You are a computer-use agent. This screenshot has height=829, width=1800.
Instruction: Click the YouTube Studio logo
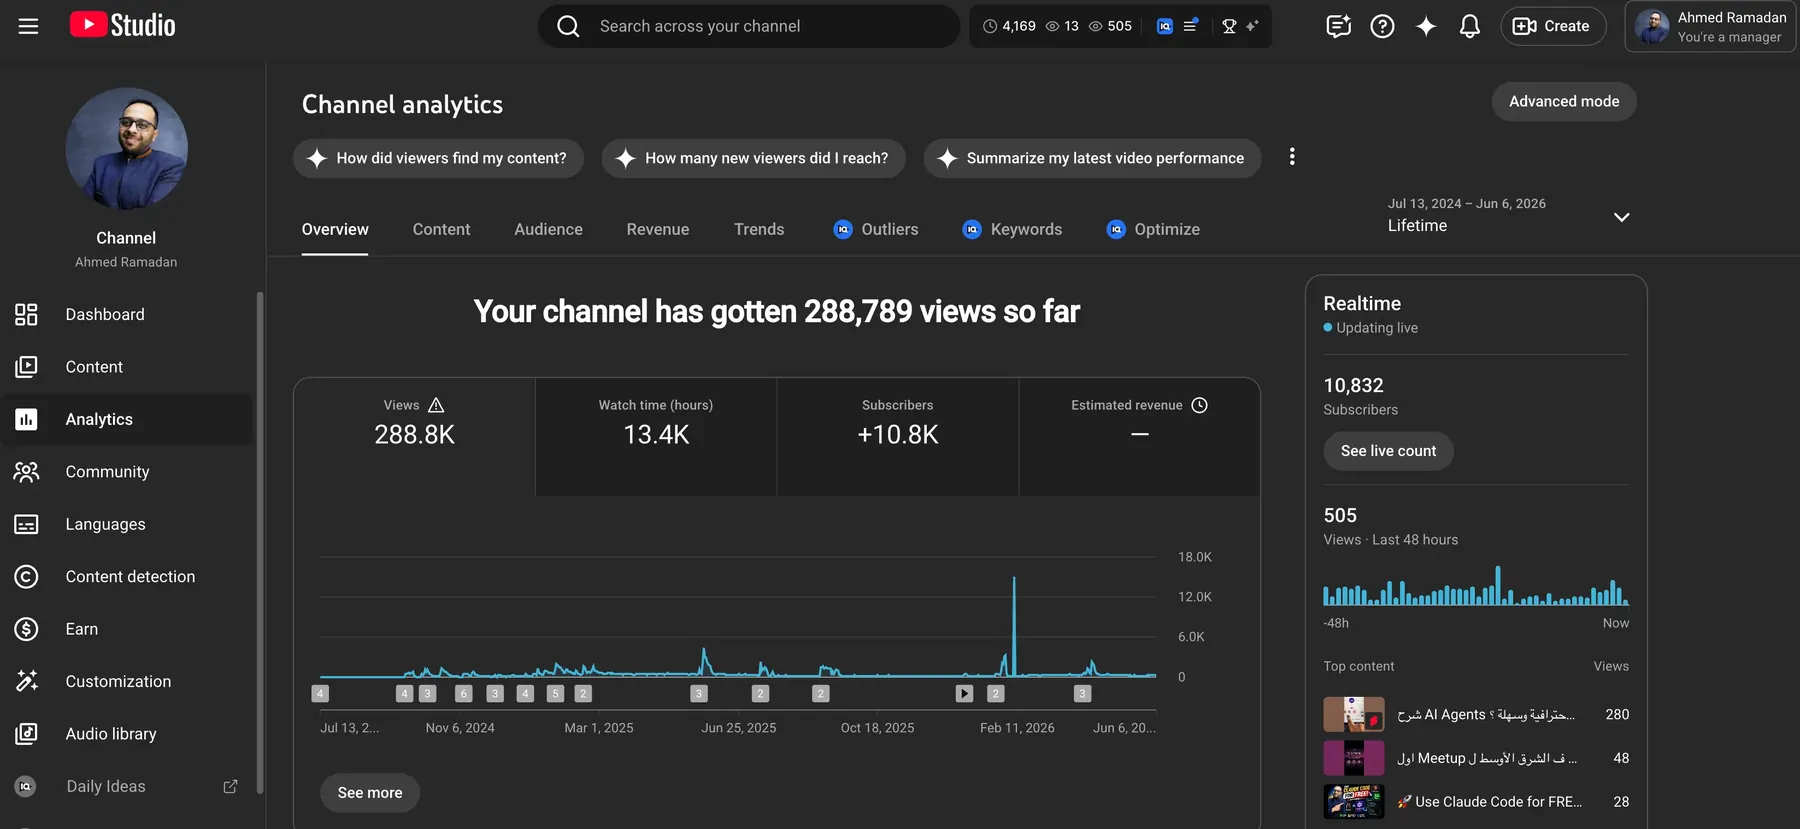point(122,25)
